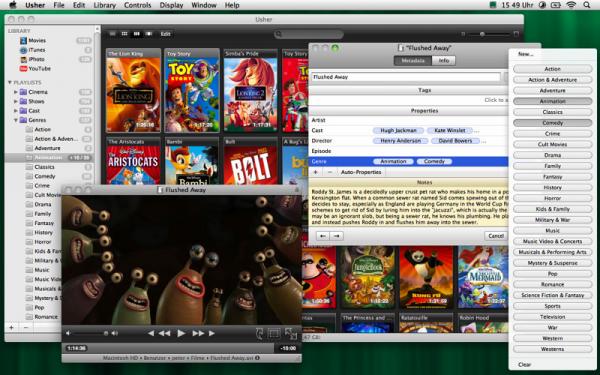Enter fullscreen mode in the video player
Viewport: 600px width, 375px height.
291,334
